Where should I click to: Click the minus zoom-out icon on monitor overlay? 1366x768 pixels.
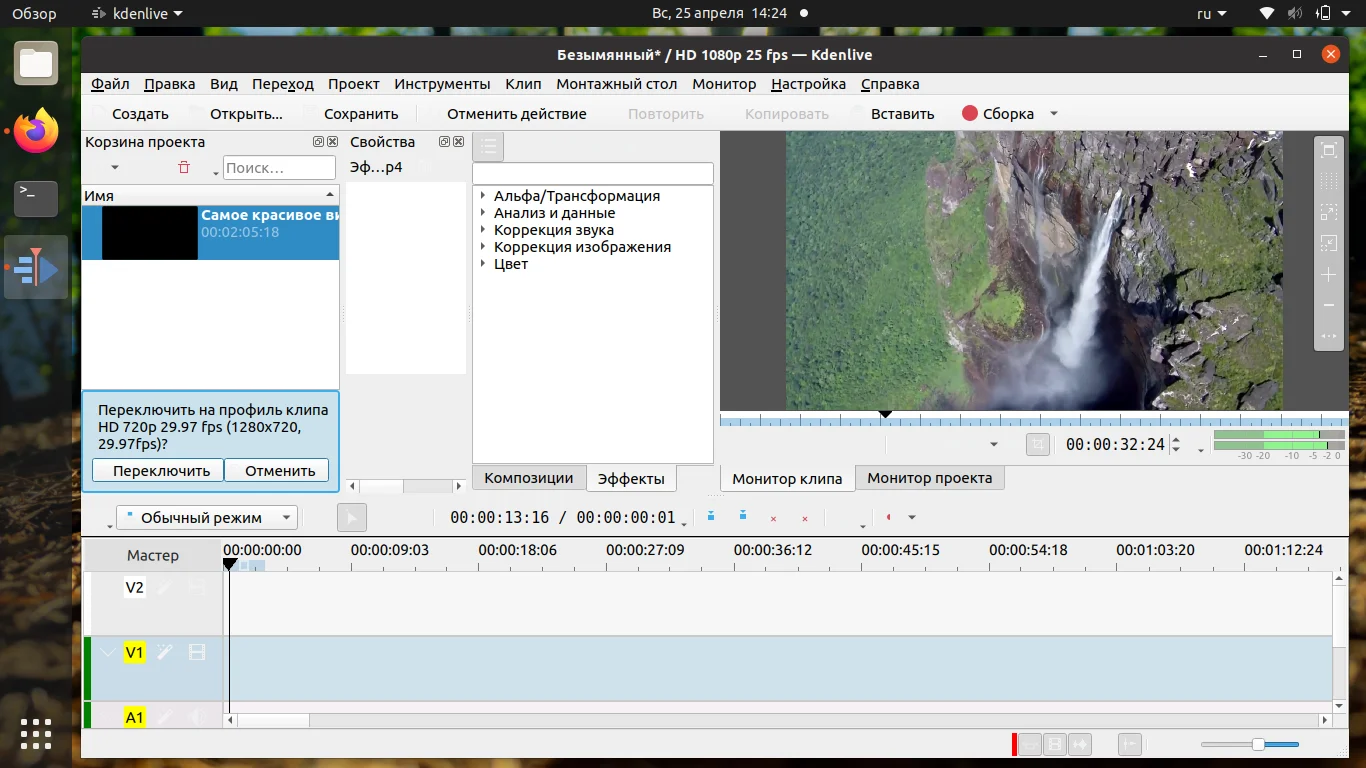coord(1328,306)
